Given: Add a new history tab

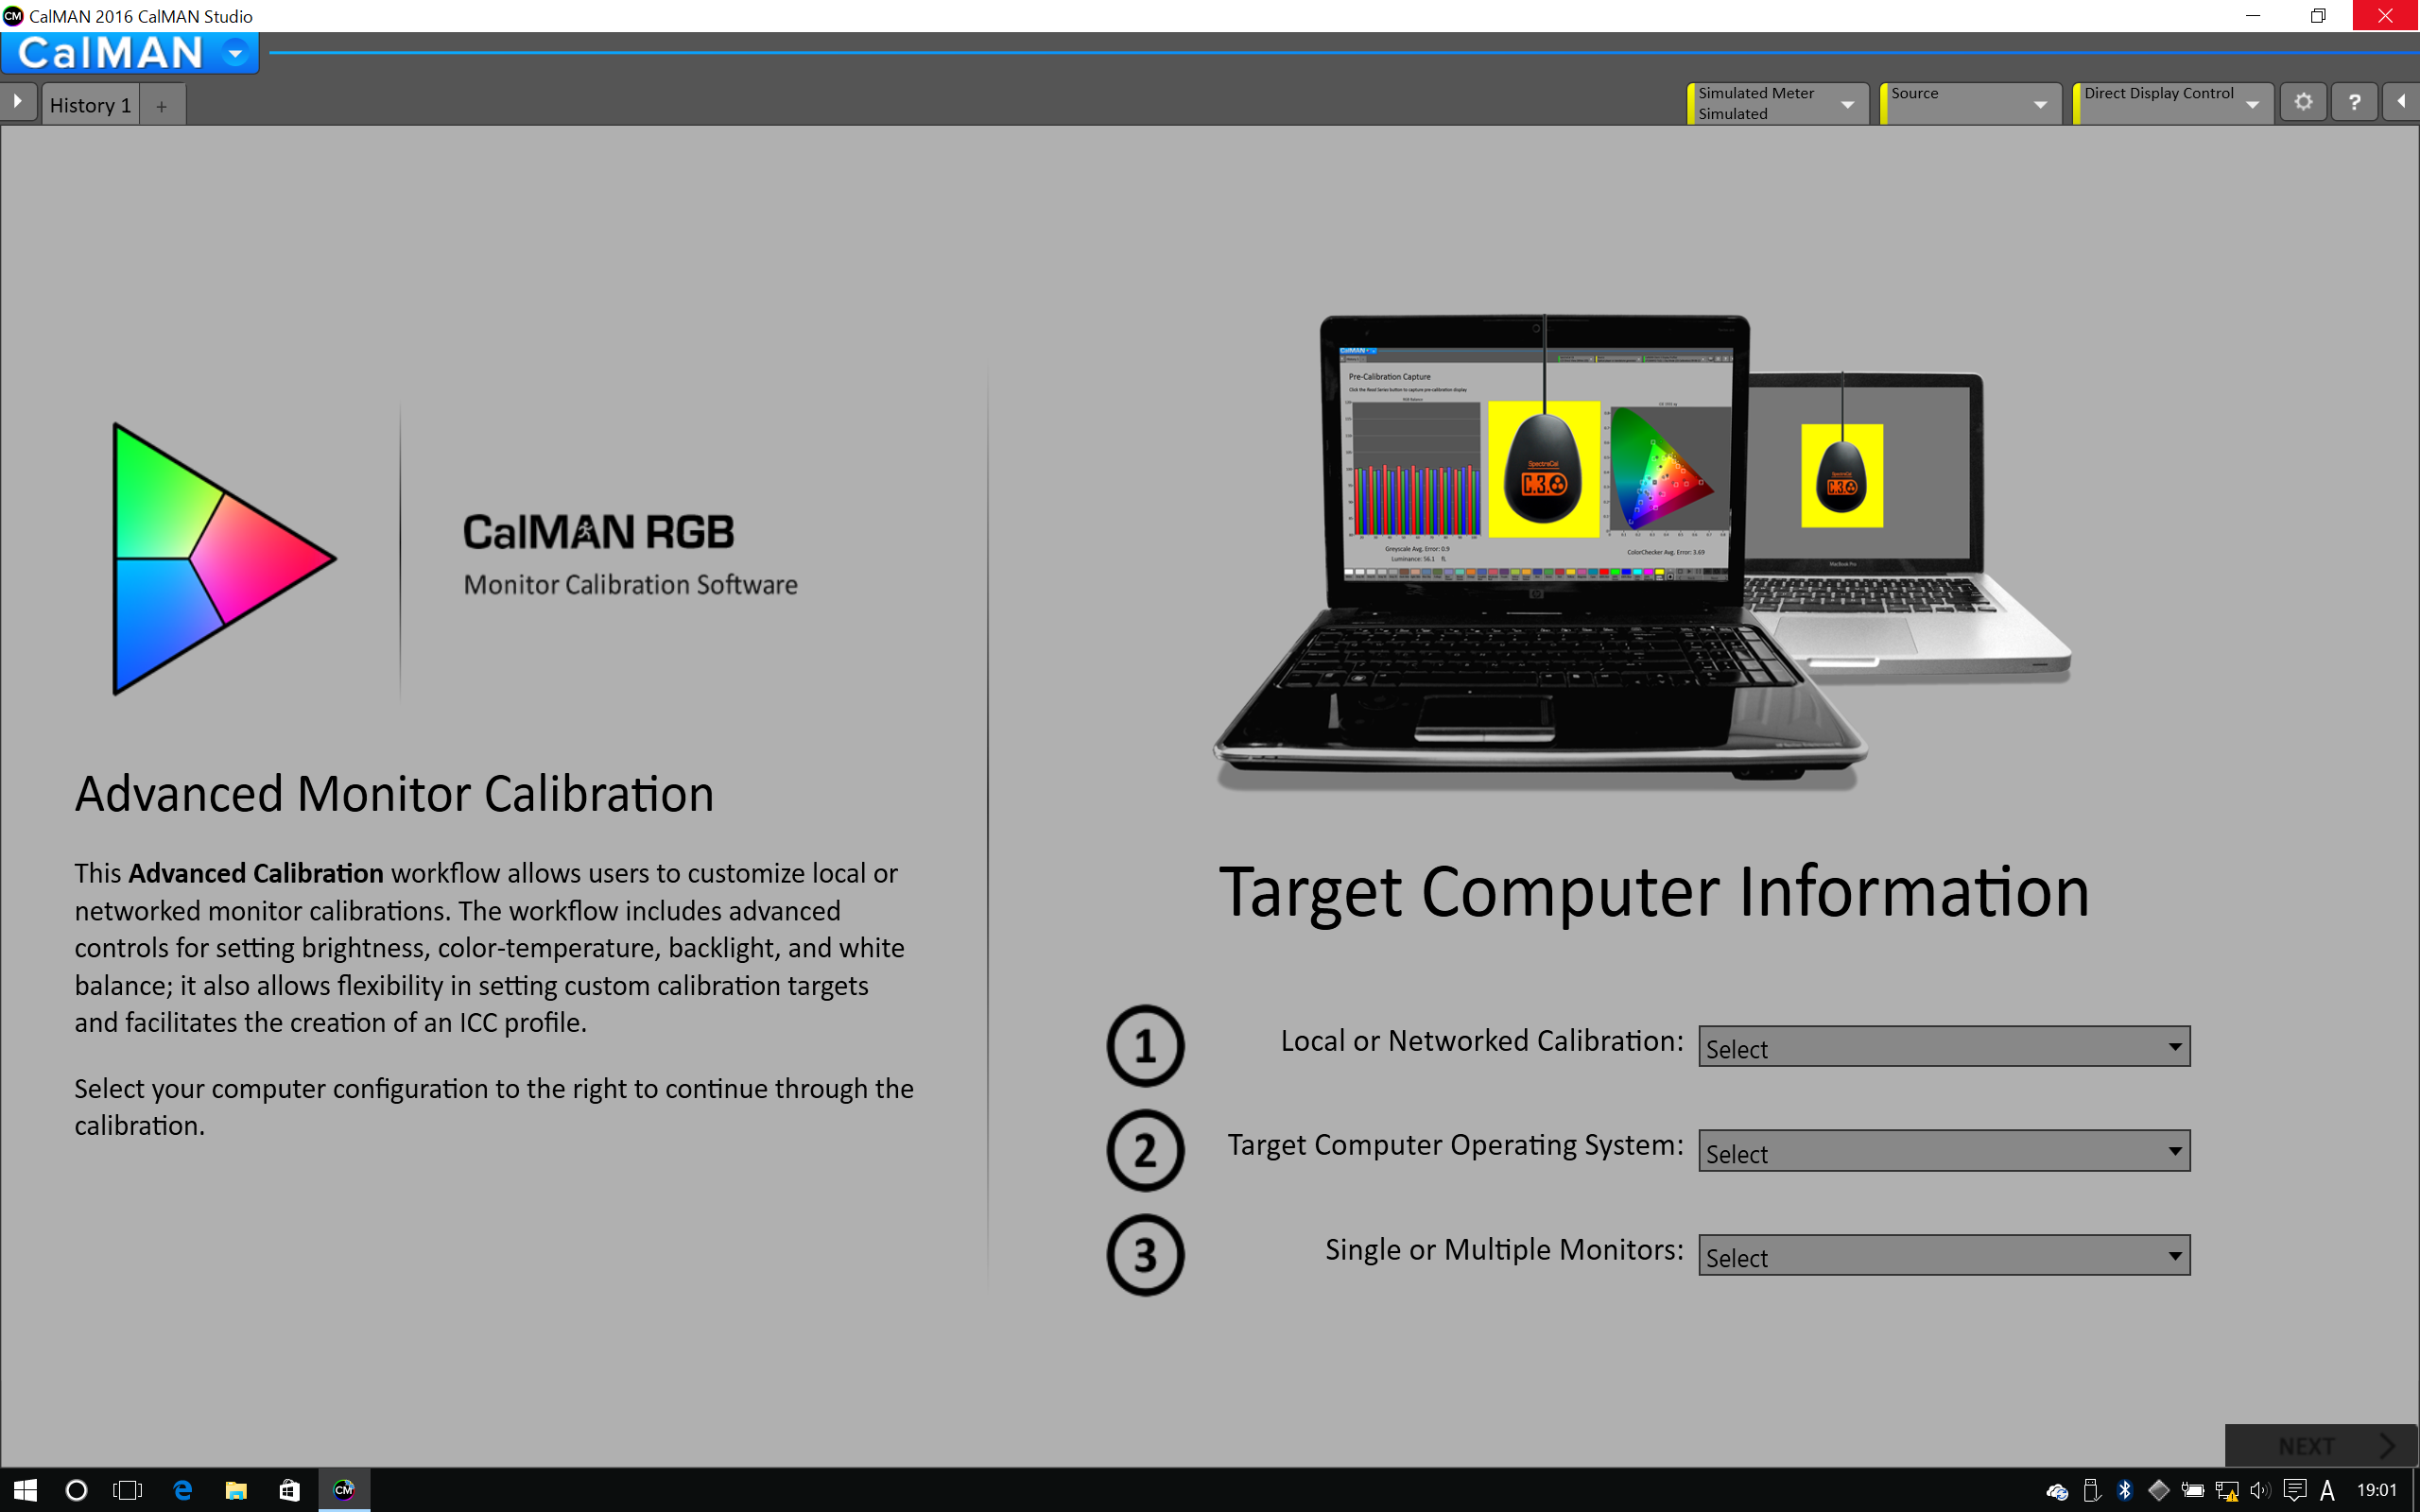Looking at the screenshot, I should 162,106.
